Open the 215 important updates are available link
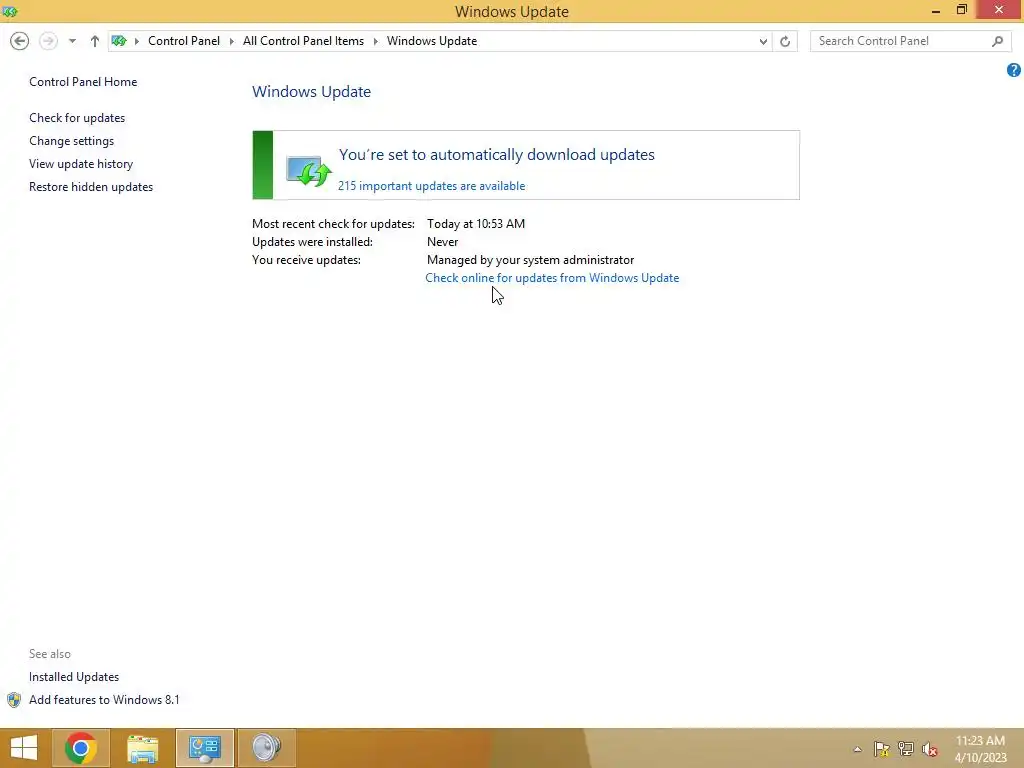The height and width of the screenshot is (768, 1024). click(x=431, y=185)
